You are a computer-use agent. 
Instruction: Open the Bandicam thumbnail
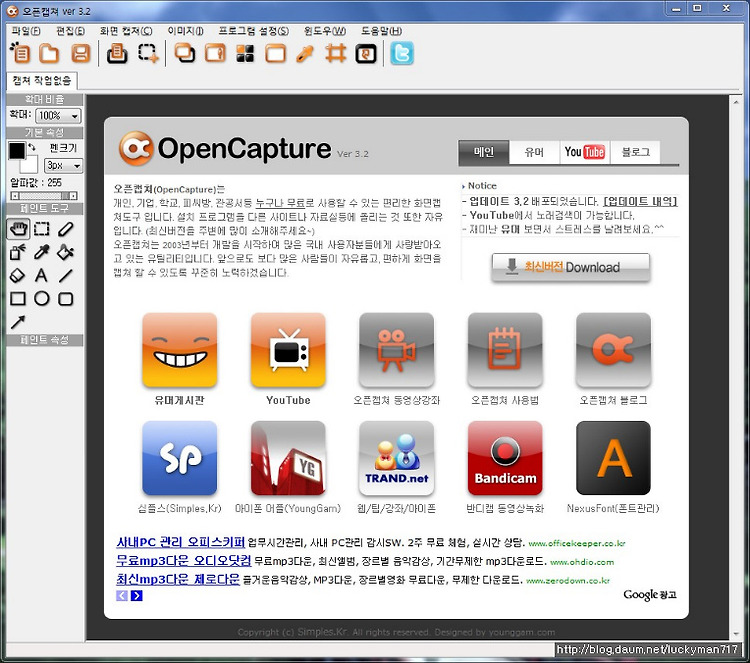tap(505, 458)
